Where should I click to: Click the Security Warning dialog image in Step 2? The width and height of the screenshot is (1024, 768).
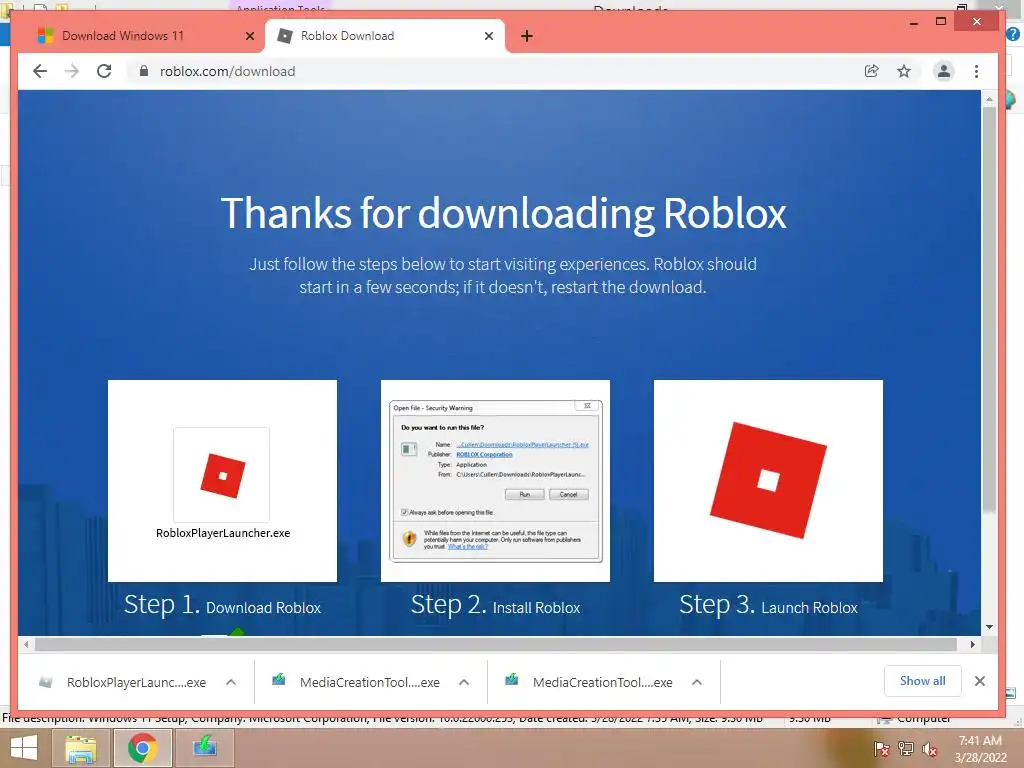tap(496, 481)
